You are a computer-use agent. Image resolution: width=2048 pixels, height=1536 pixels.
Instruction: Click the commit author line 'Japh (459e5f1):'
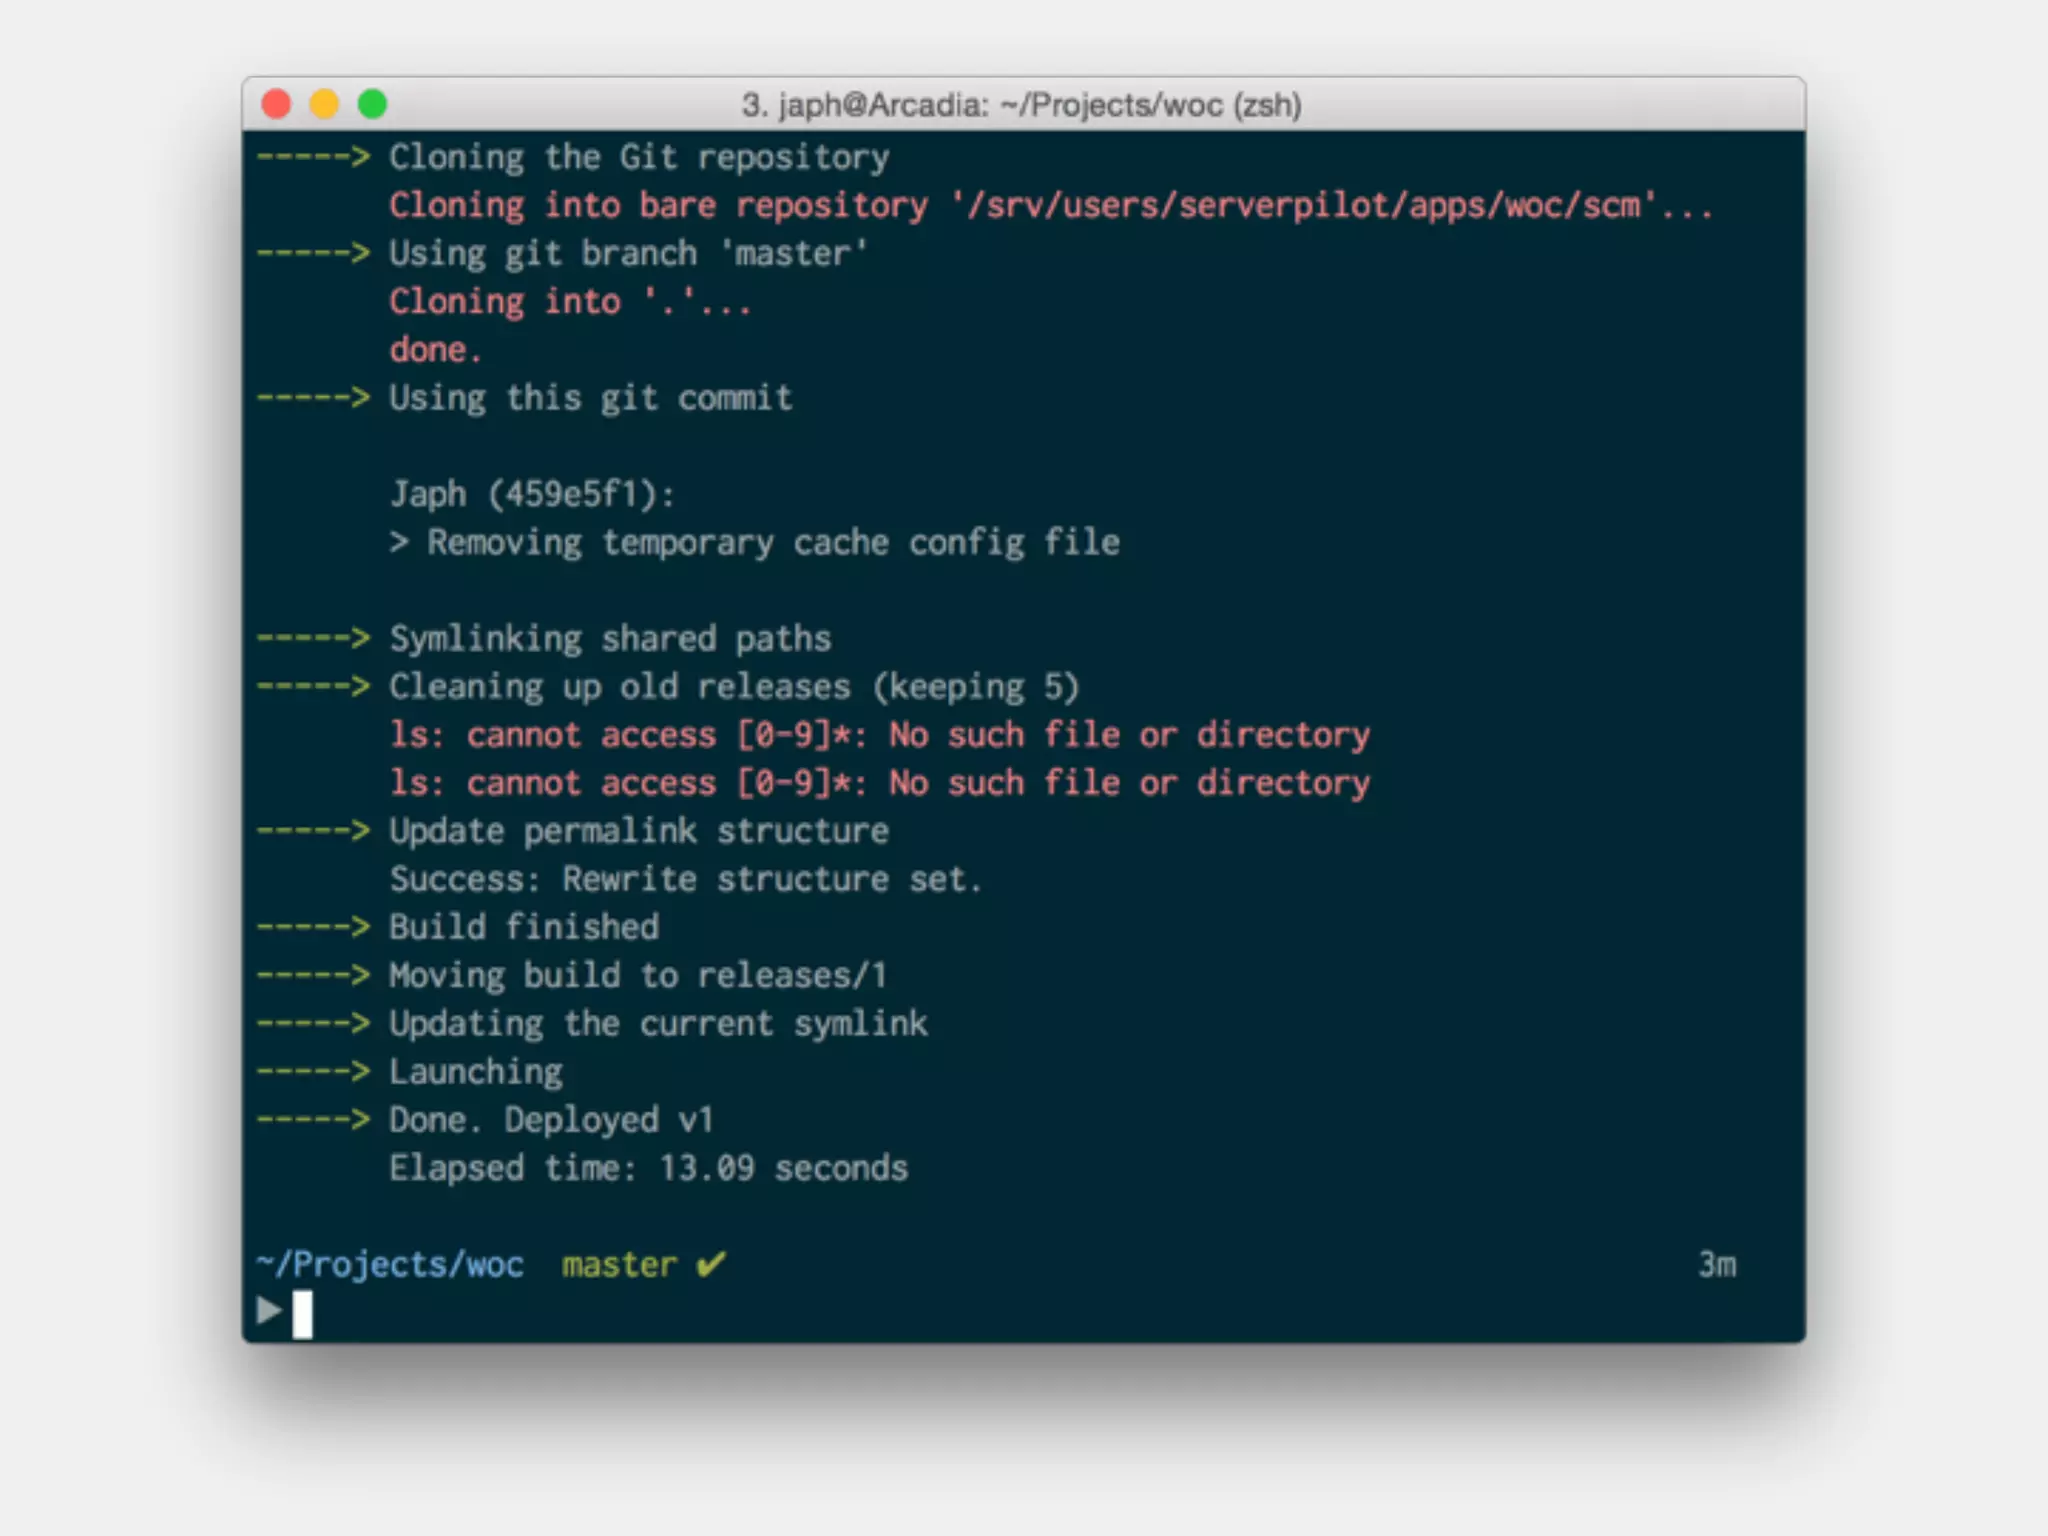[x=532, y=494]
